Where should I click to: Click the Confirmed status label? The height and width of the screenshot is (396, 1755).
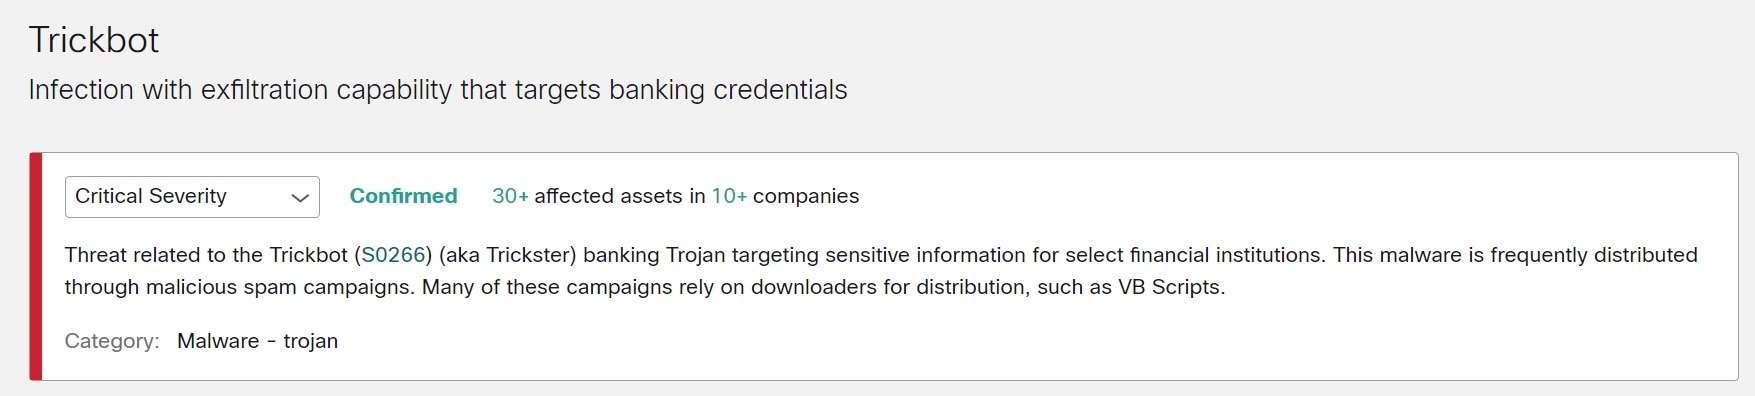click(403, 196)
